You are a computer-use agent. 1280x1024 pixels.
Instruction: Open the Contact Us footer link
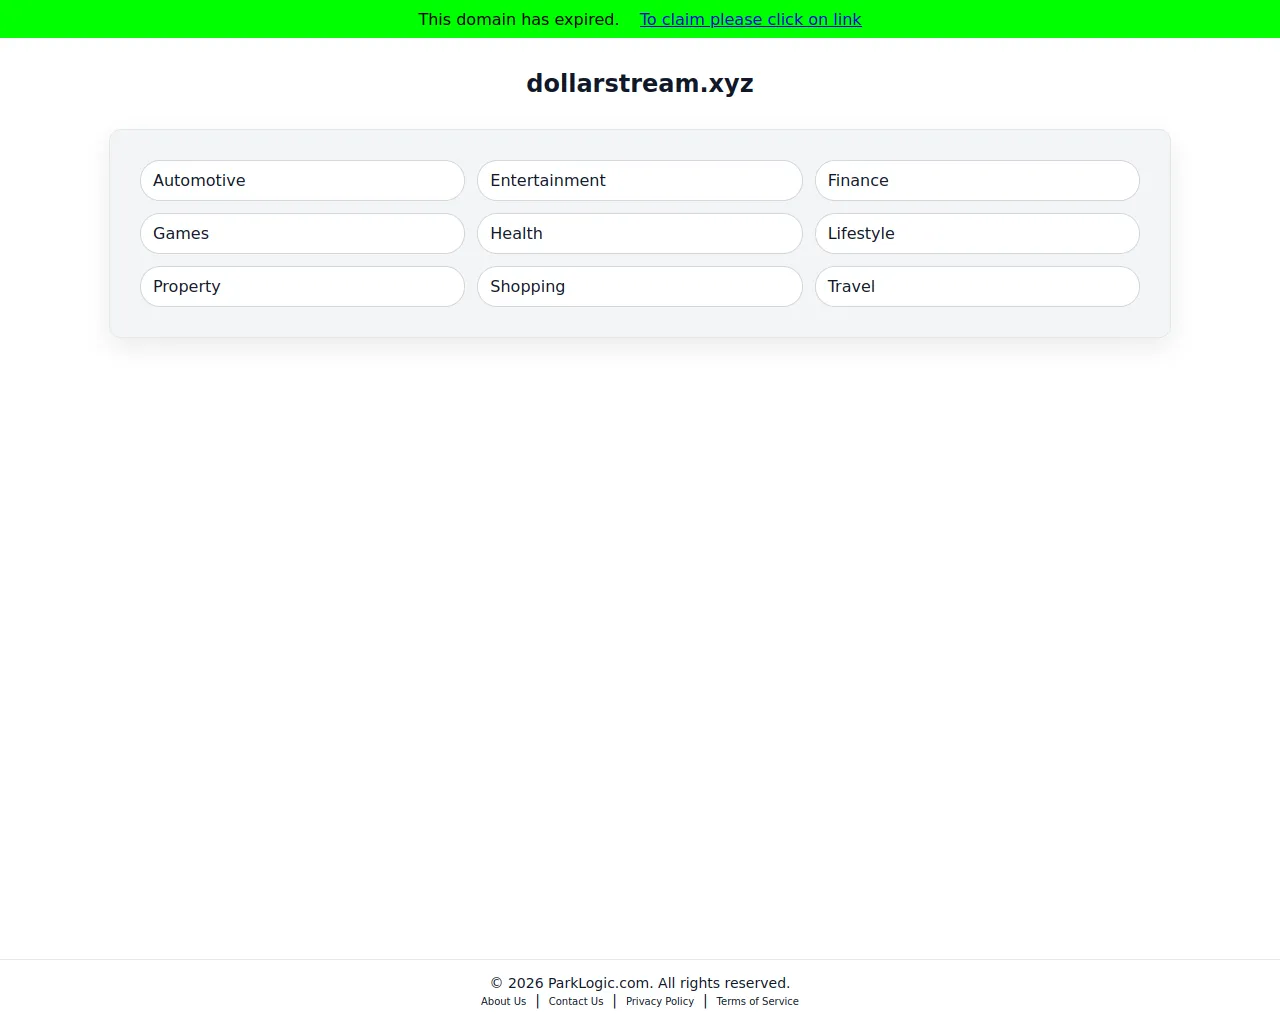576,1001
